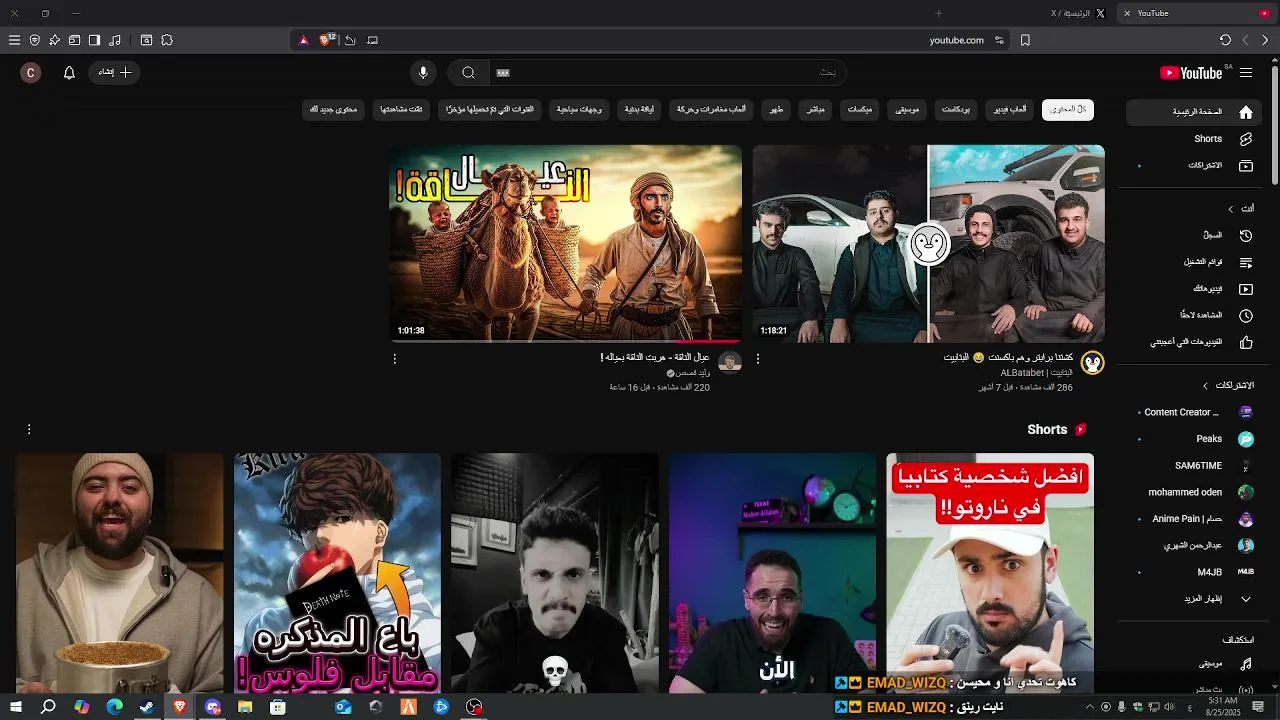Image resolution: width=1280 pixels, height=720 pixels.
Task: Start voice search with the microphone
Action: point(423,73)
